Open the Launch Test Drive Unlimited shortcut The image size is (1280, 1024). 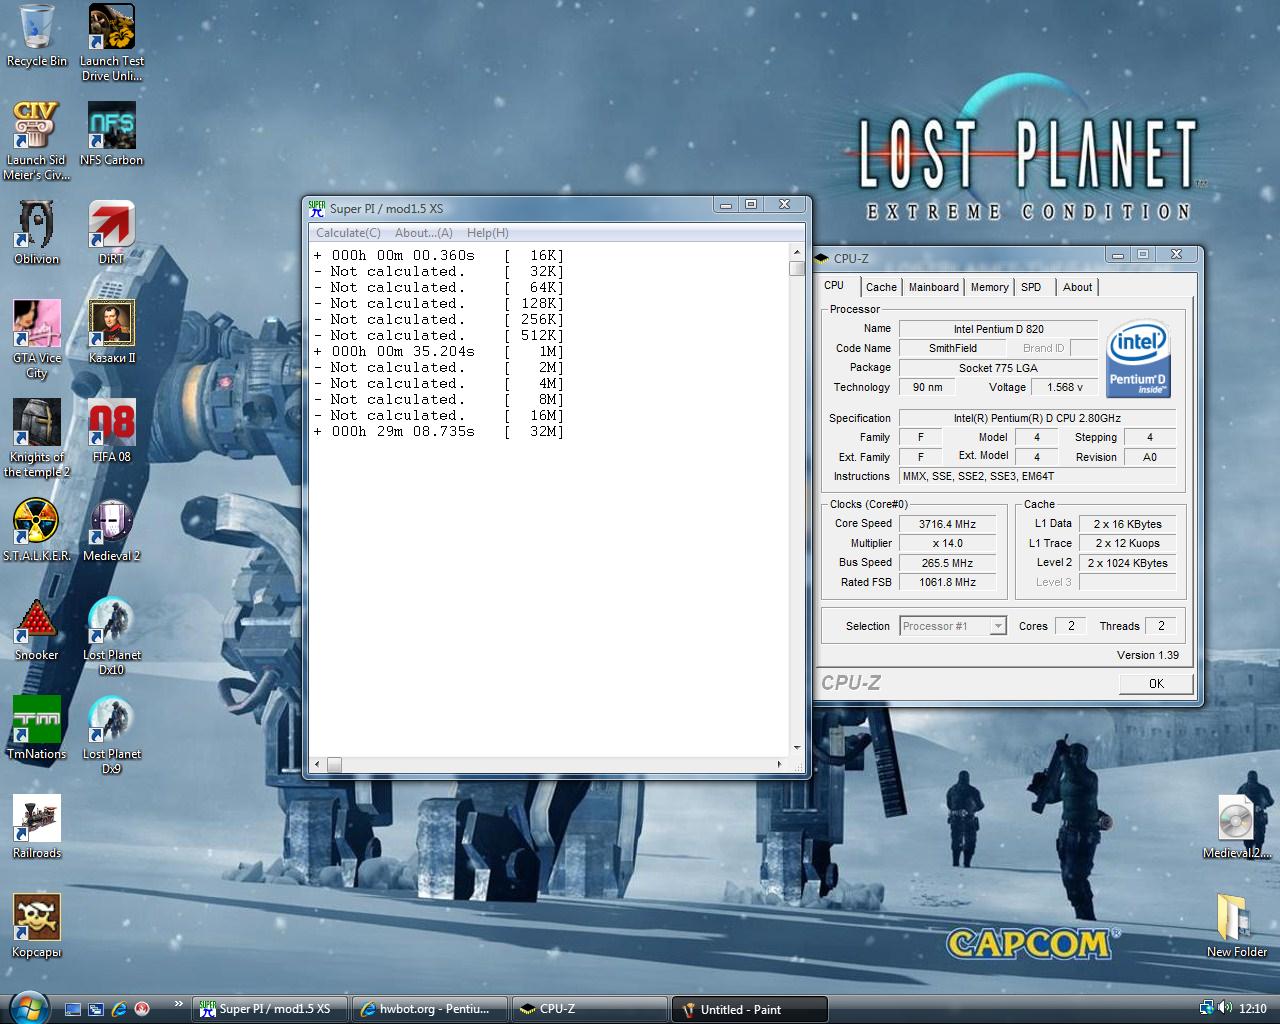pos(112,43)
